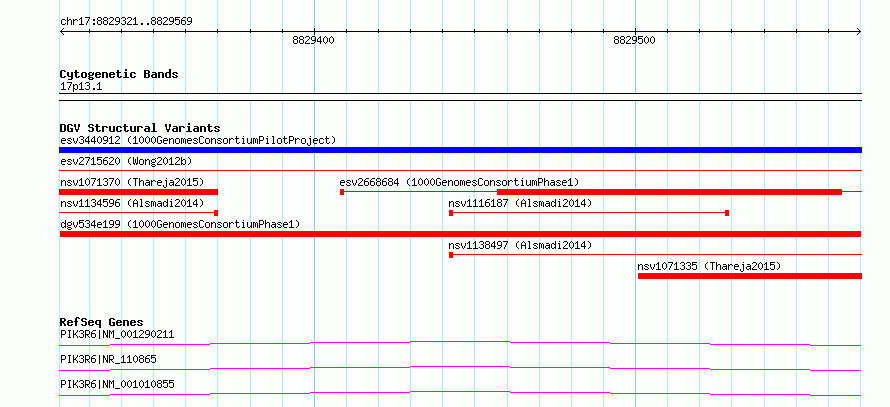
Task: Click the 17p13.1 band label
Action: tap(81, 87)
